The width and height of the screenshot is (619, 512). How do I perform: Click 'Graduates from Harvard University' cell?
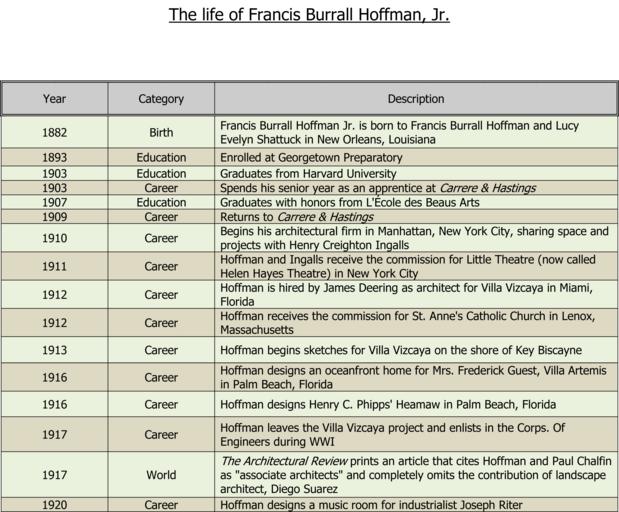click(308, 174)
